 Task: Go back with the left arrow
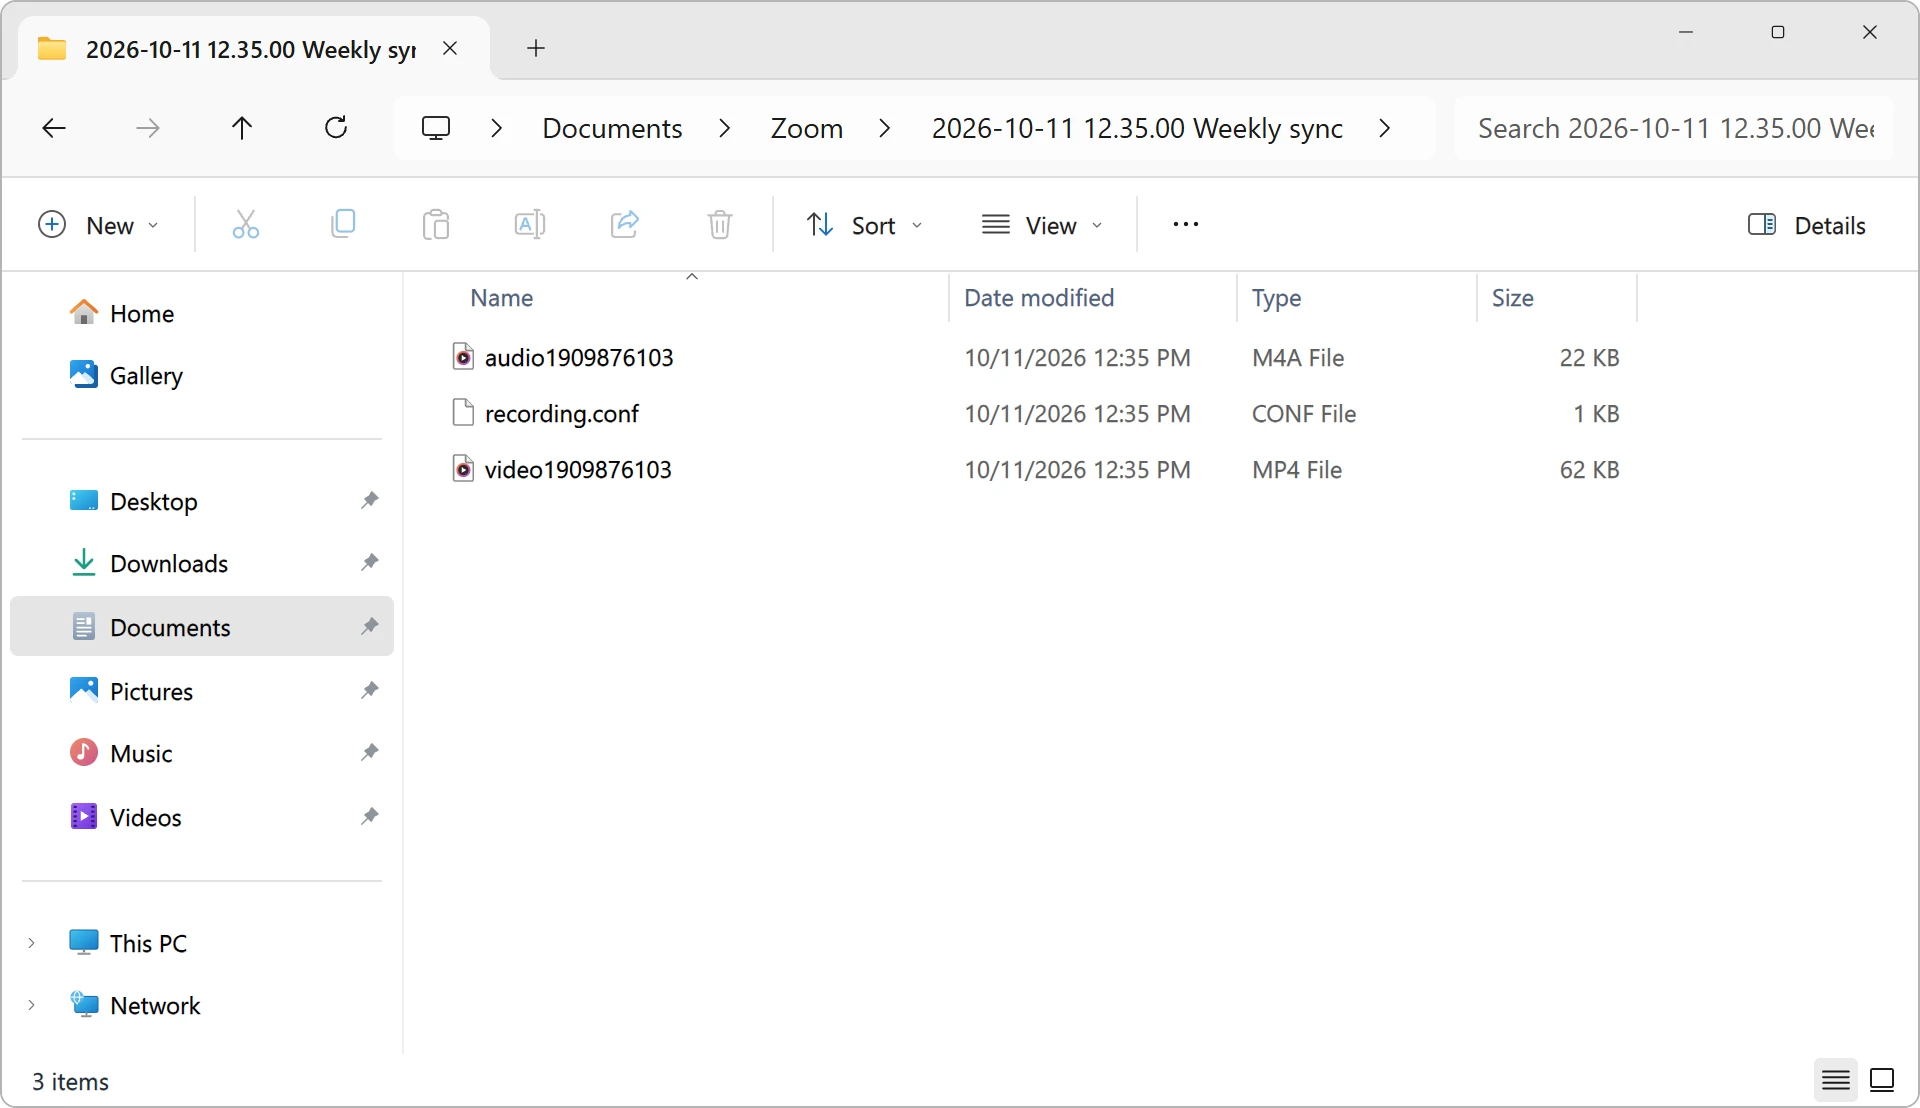coord(54,128)
